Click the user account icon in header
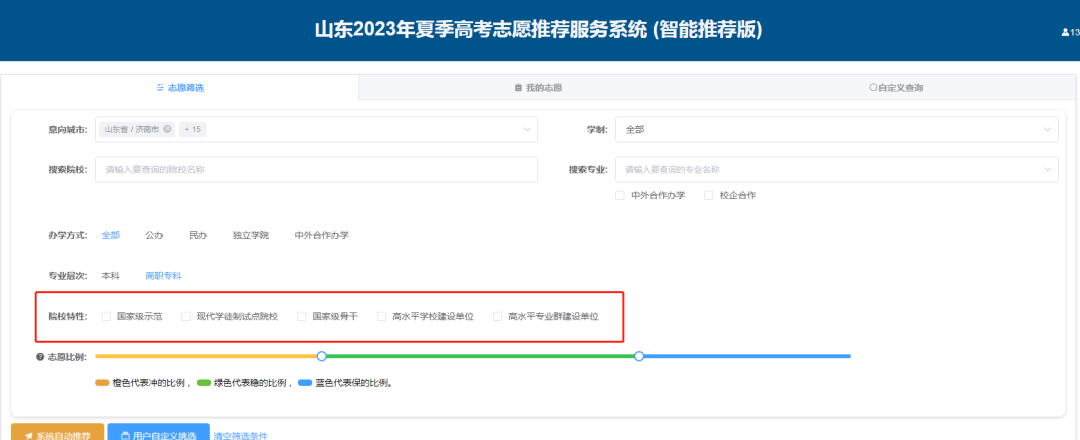This screenshot has height=440, width=1080. (1065, 32)
